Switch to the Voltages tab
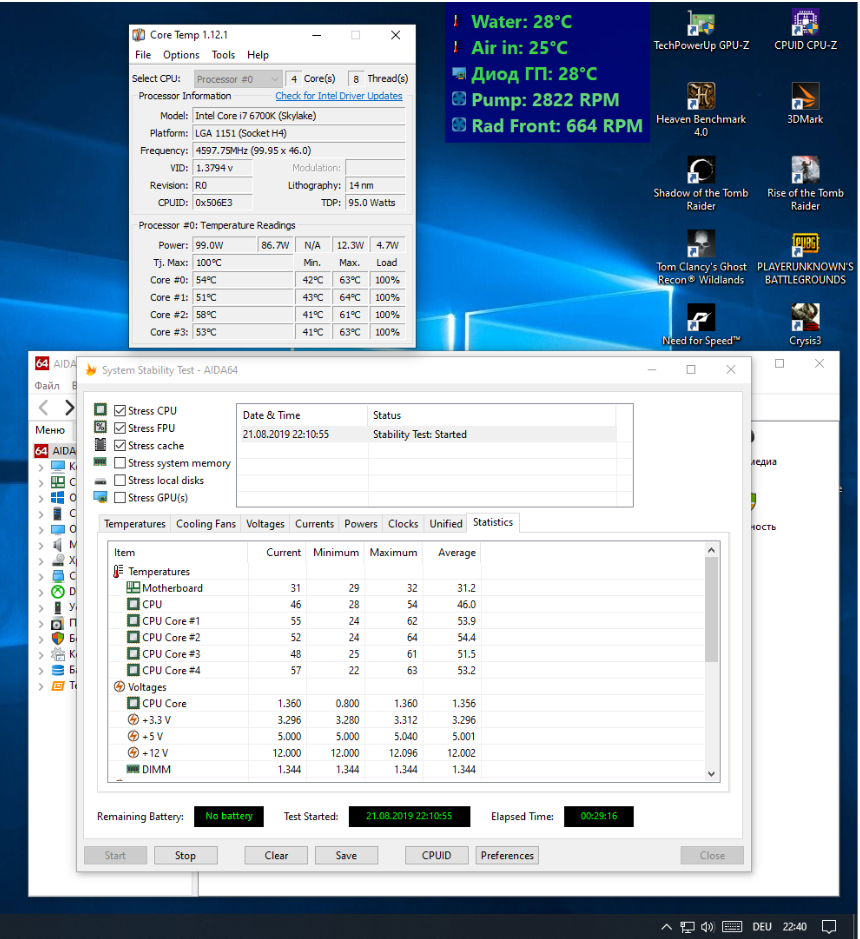 (265, 523)
